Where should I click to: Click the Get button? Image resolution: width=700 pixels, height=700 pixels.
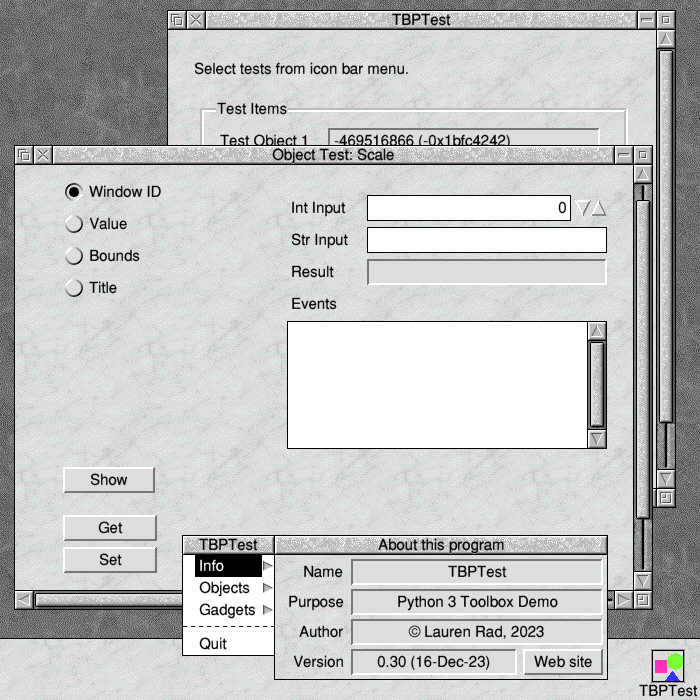click(x=110, y=528)
